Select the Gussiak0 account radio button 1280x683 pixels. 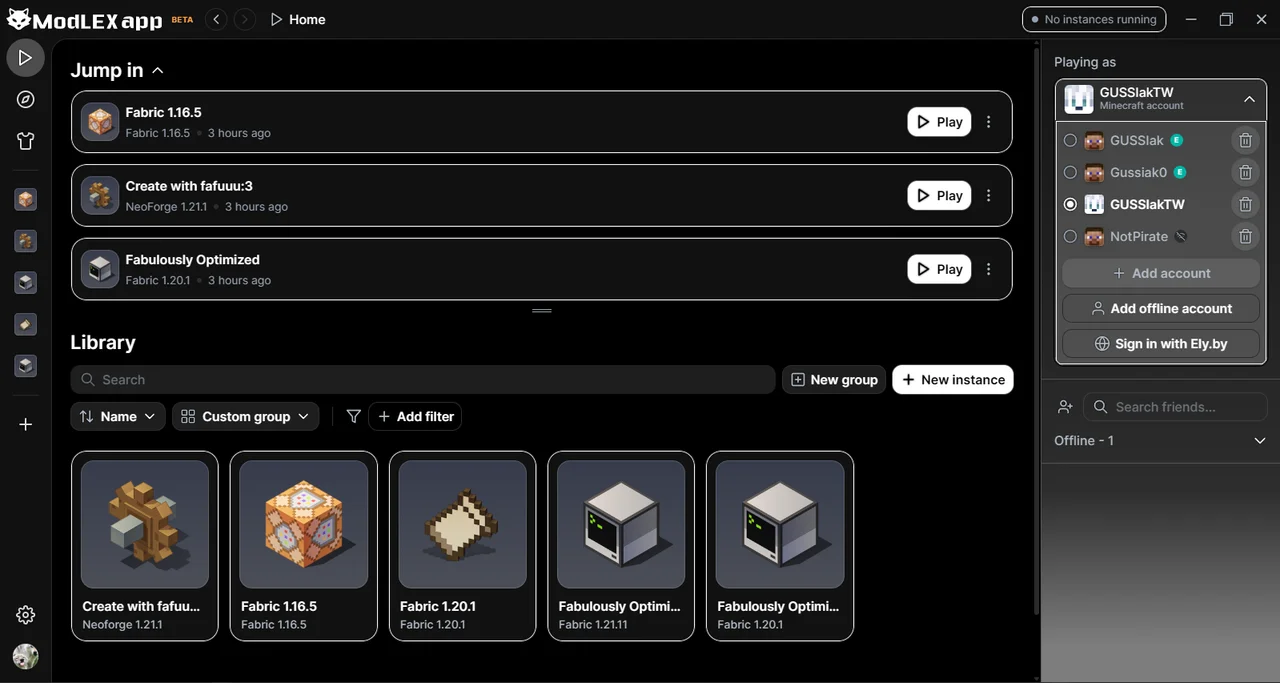1070,173
